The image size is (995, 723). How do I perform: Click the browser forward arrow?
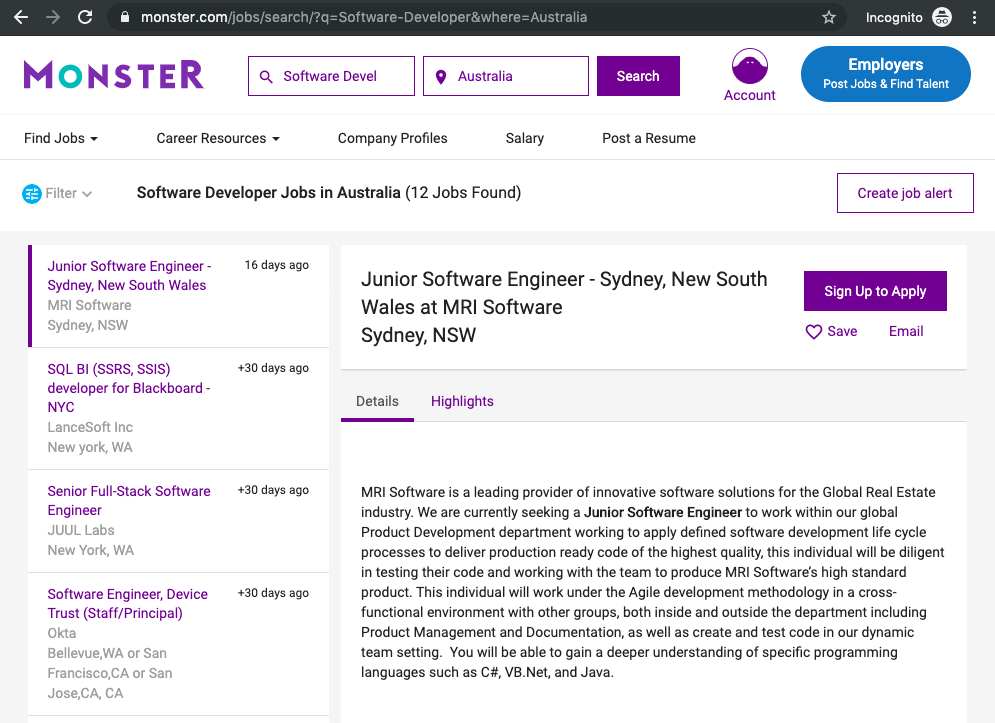[x=53, y=17]
